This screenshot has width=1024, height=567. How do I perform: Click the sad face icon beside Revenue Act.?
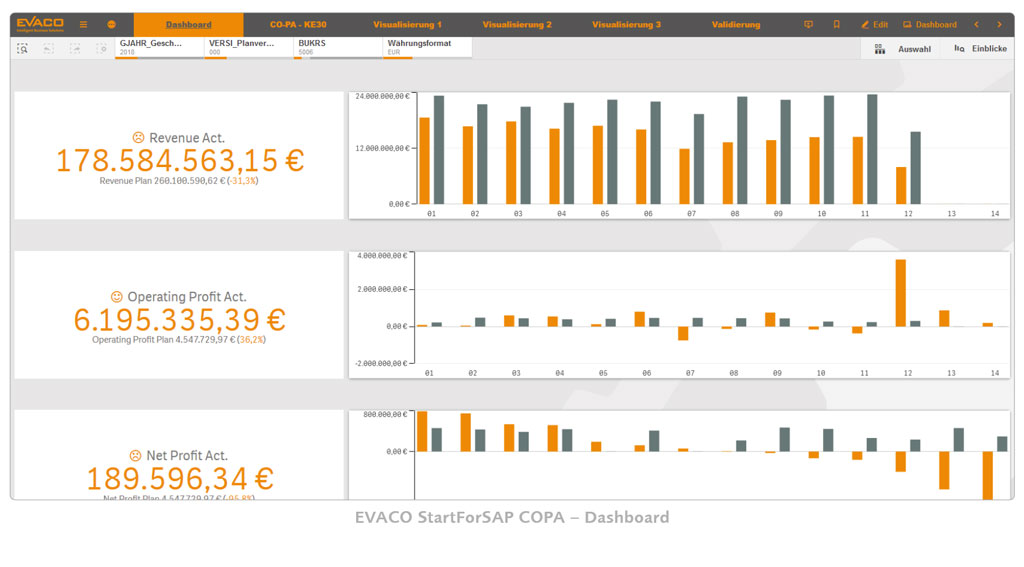tap(138, 137)
